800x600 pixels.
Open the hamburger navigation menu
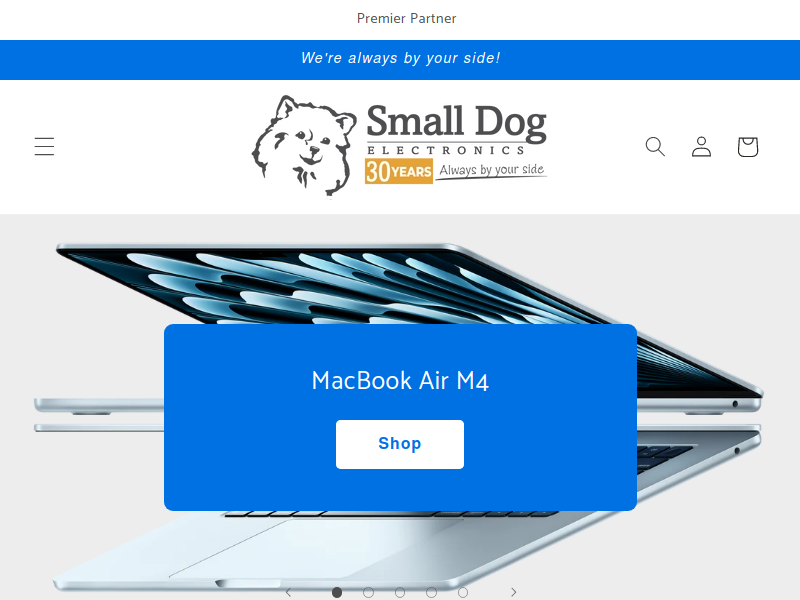[44, 146]
